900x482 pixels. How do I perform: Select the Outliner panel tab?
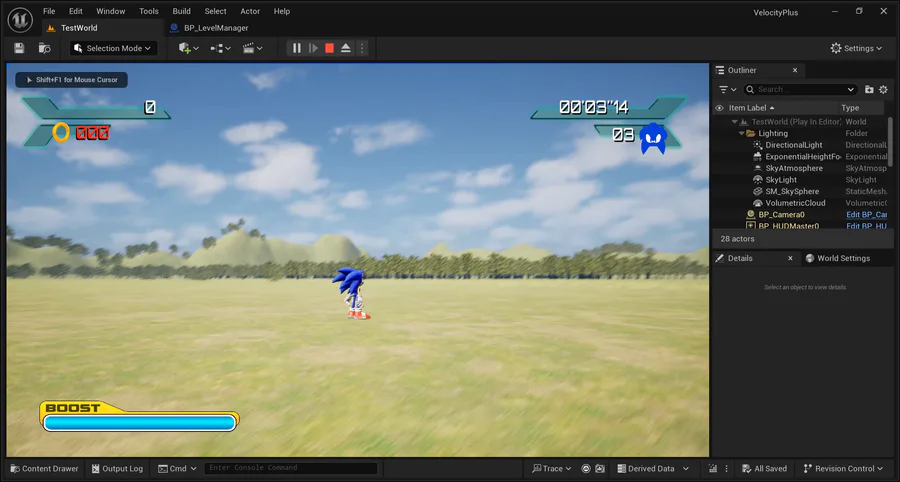point(742,70)
